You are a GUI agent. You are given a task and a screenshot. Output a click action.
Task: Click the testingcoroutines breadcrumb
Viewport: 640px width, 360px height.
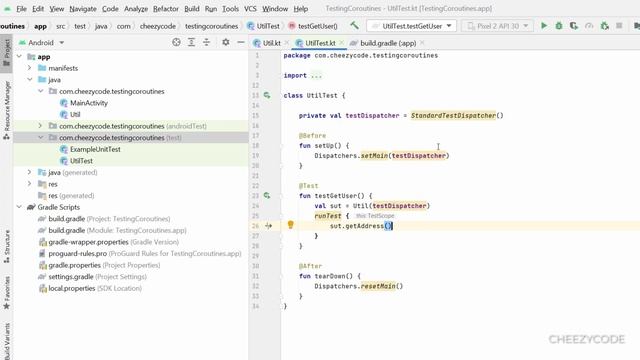point(211,26)
